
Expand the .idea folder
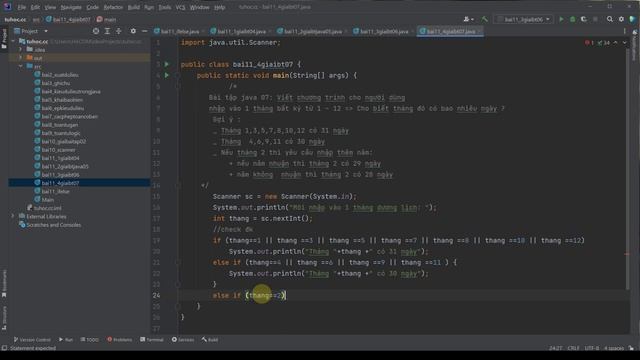pos(20,49)
